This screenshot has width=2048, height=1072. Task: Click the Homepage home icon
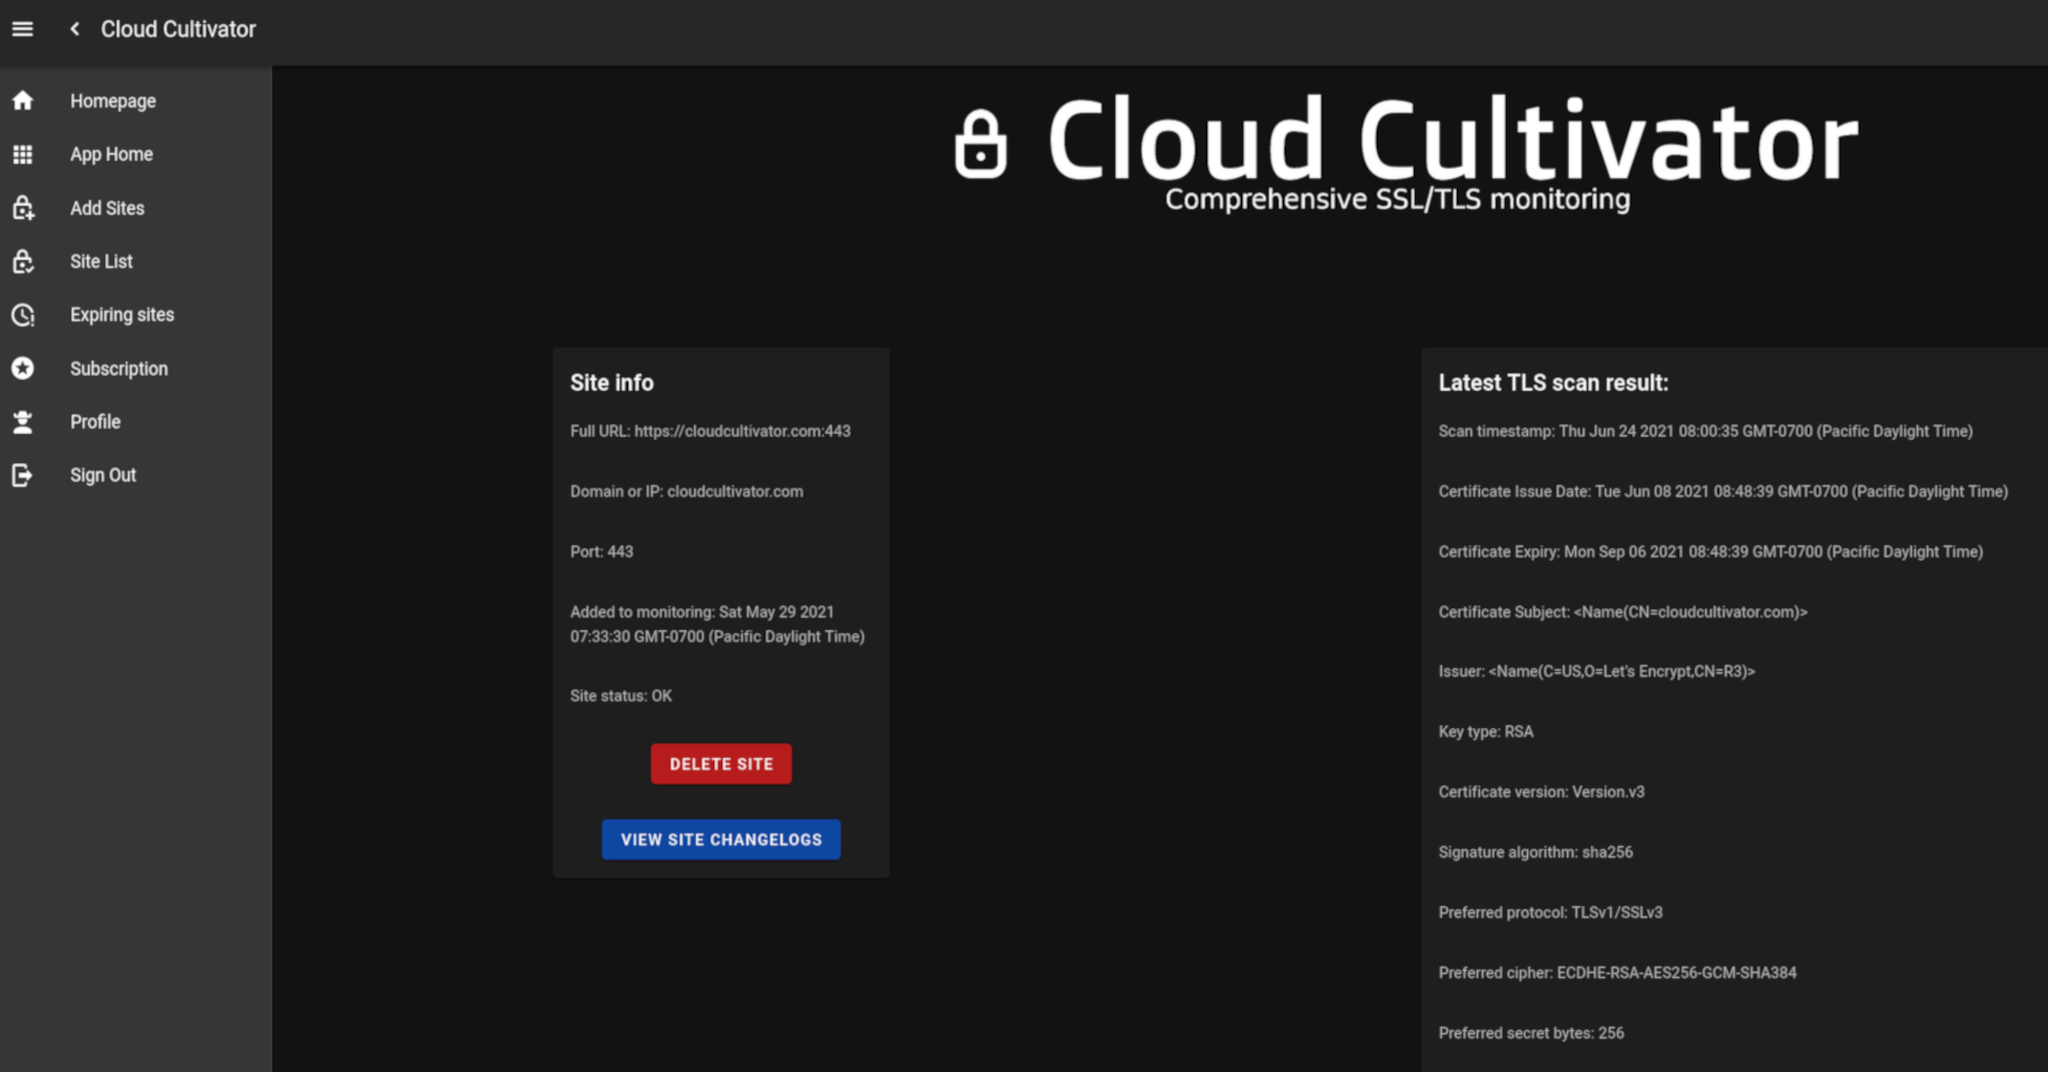(23, 100)
